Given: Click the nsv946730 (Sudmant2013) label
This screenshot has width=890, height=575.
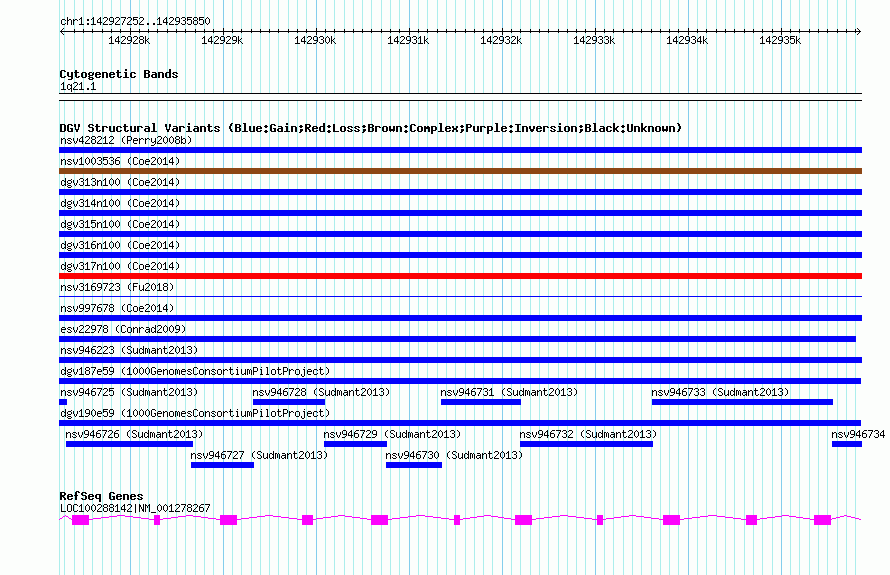Looking at the screenshot, I should click(454, 455).
